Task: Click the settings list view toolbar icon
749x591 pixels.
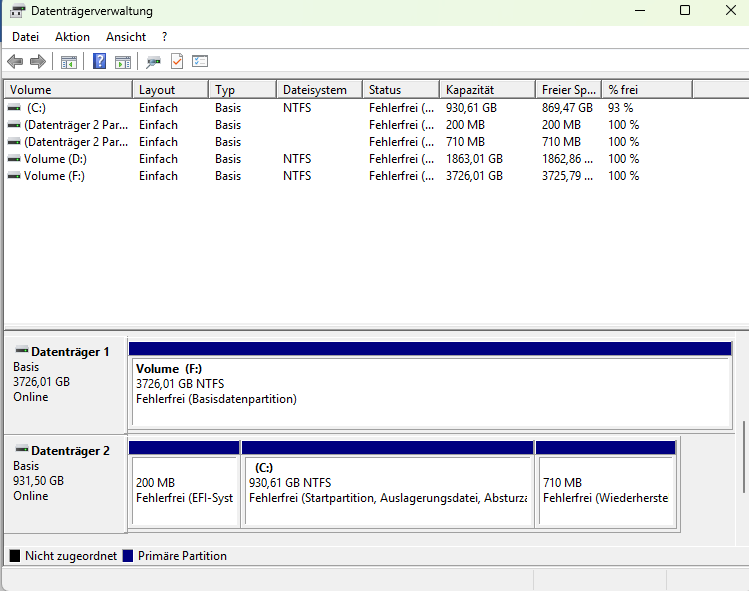Action: point(200,61)
